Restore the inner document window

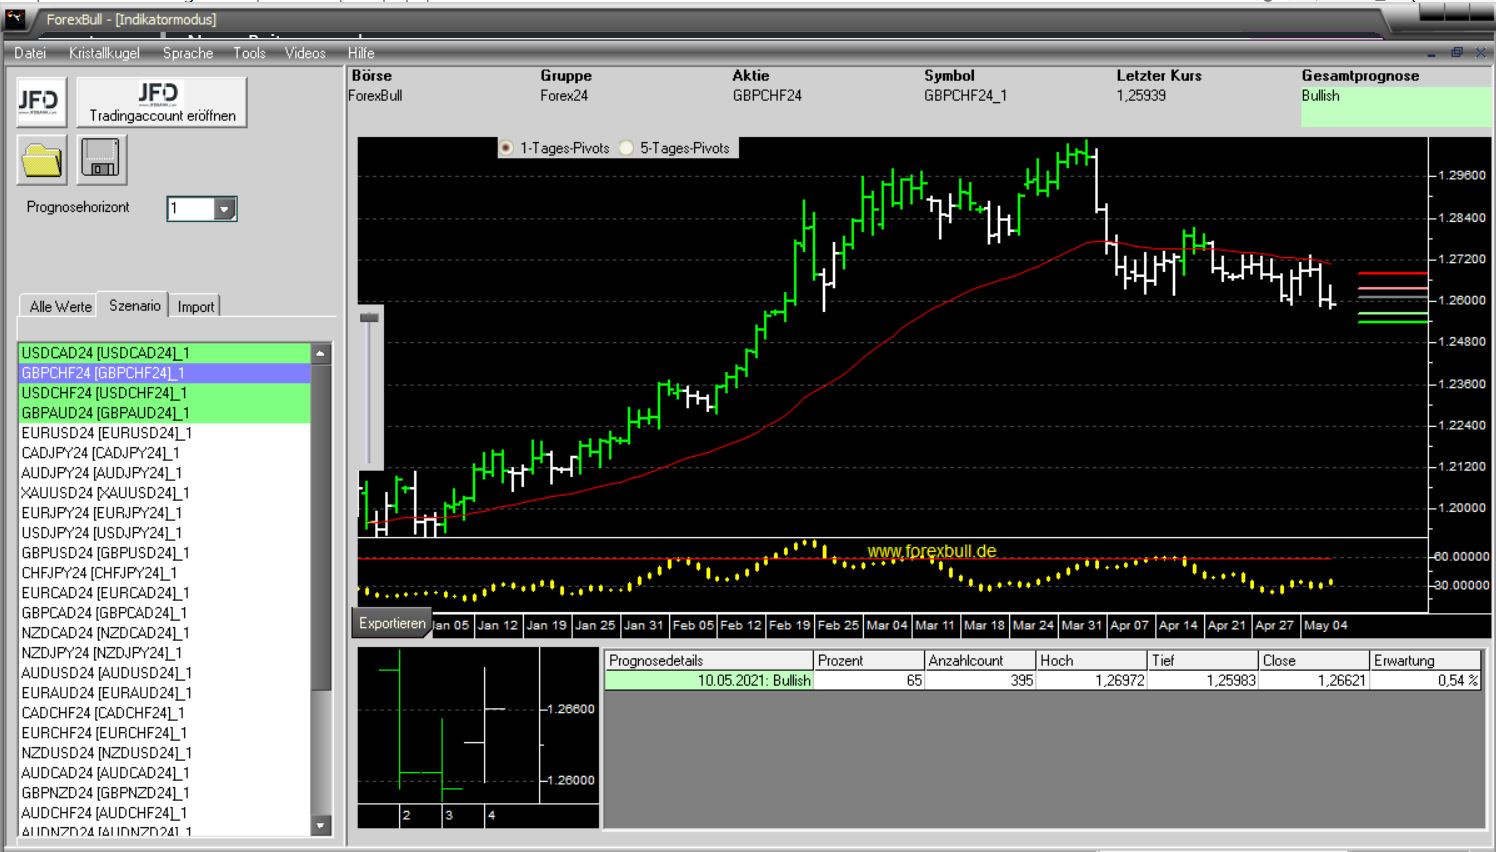tap(1457, 52)
